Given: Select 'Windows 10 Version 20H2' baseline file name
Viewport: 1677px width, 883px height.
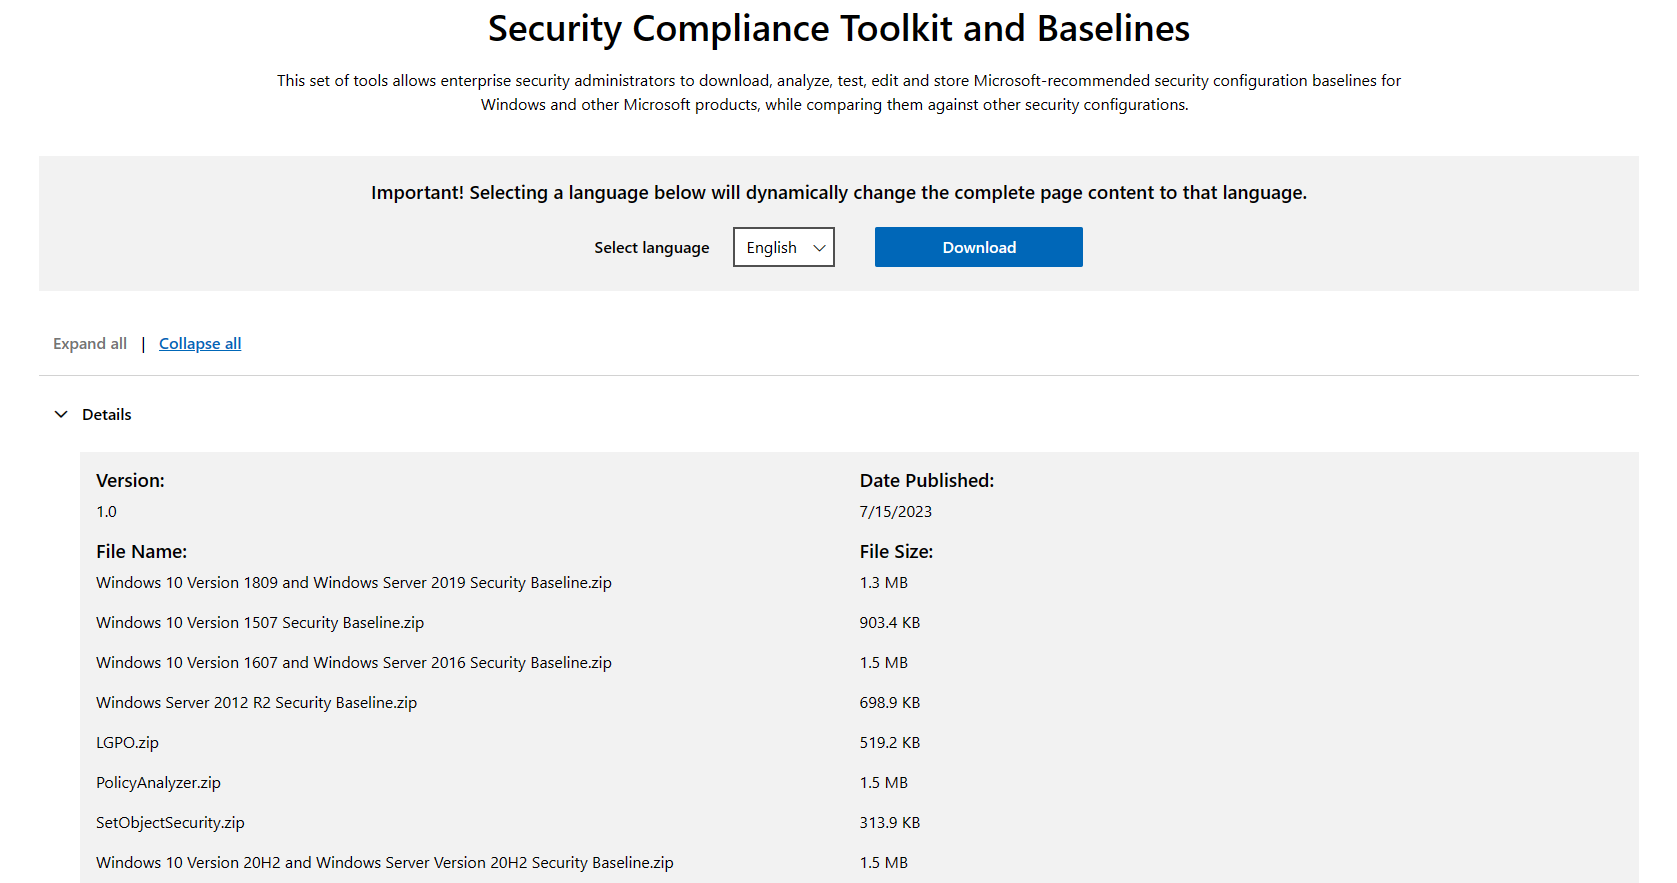Looking at the screenshot, I should (385, 863).
